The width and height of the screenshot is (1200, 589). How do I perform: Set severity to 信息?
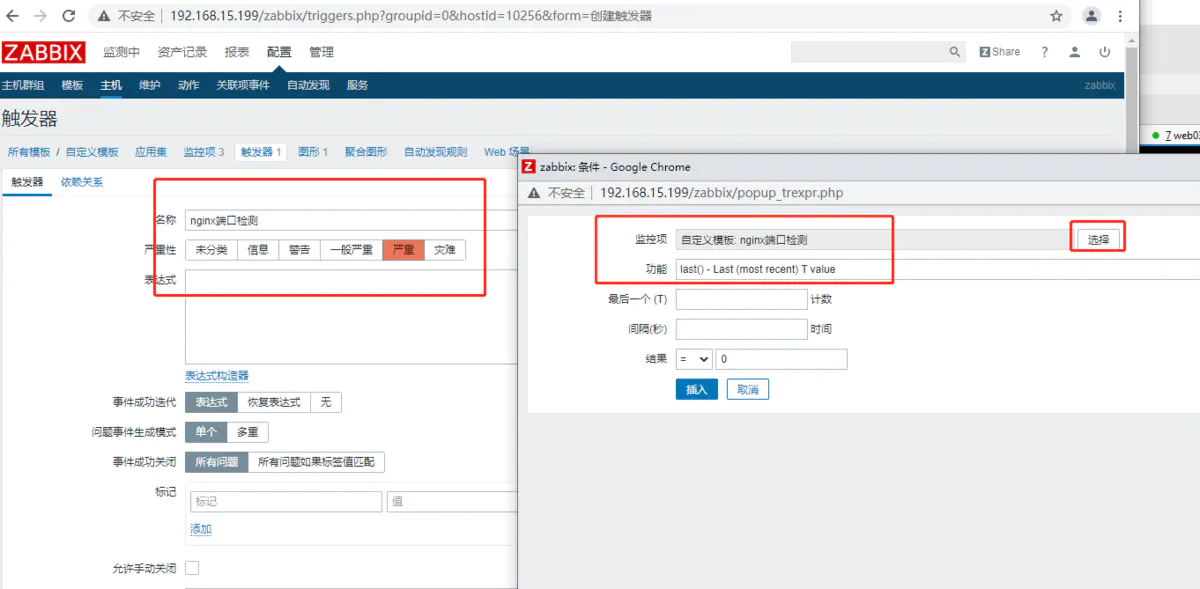tap(258, 250)
